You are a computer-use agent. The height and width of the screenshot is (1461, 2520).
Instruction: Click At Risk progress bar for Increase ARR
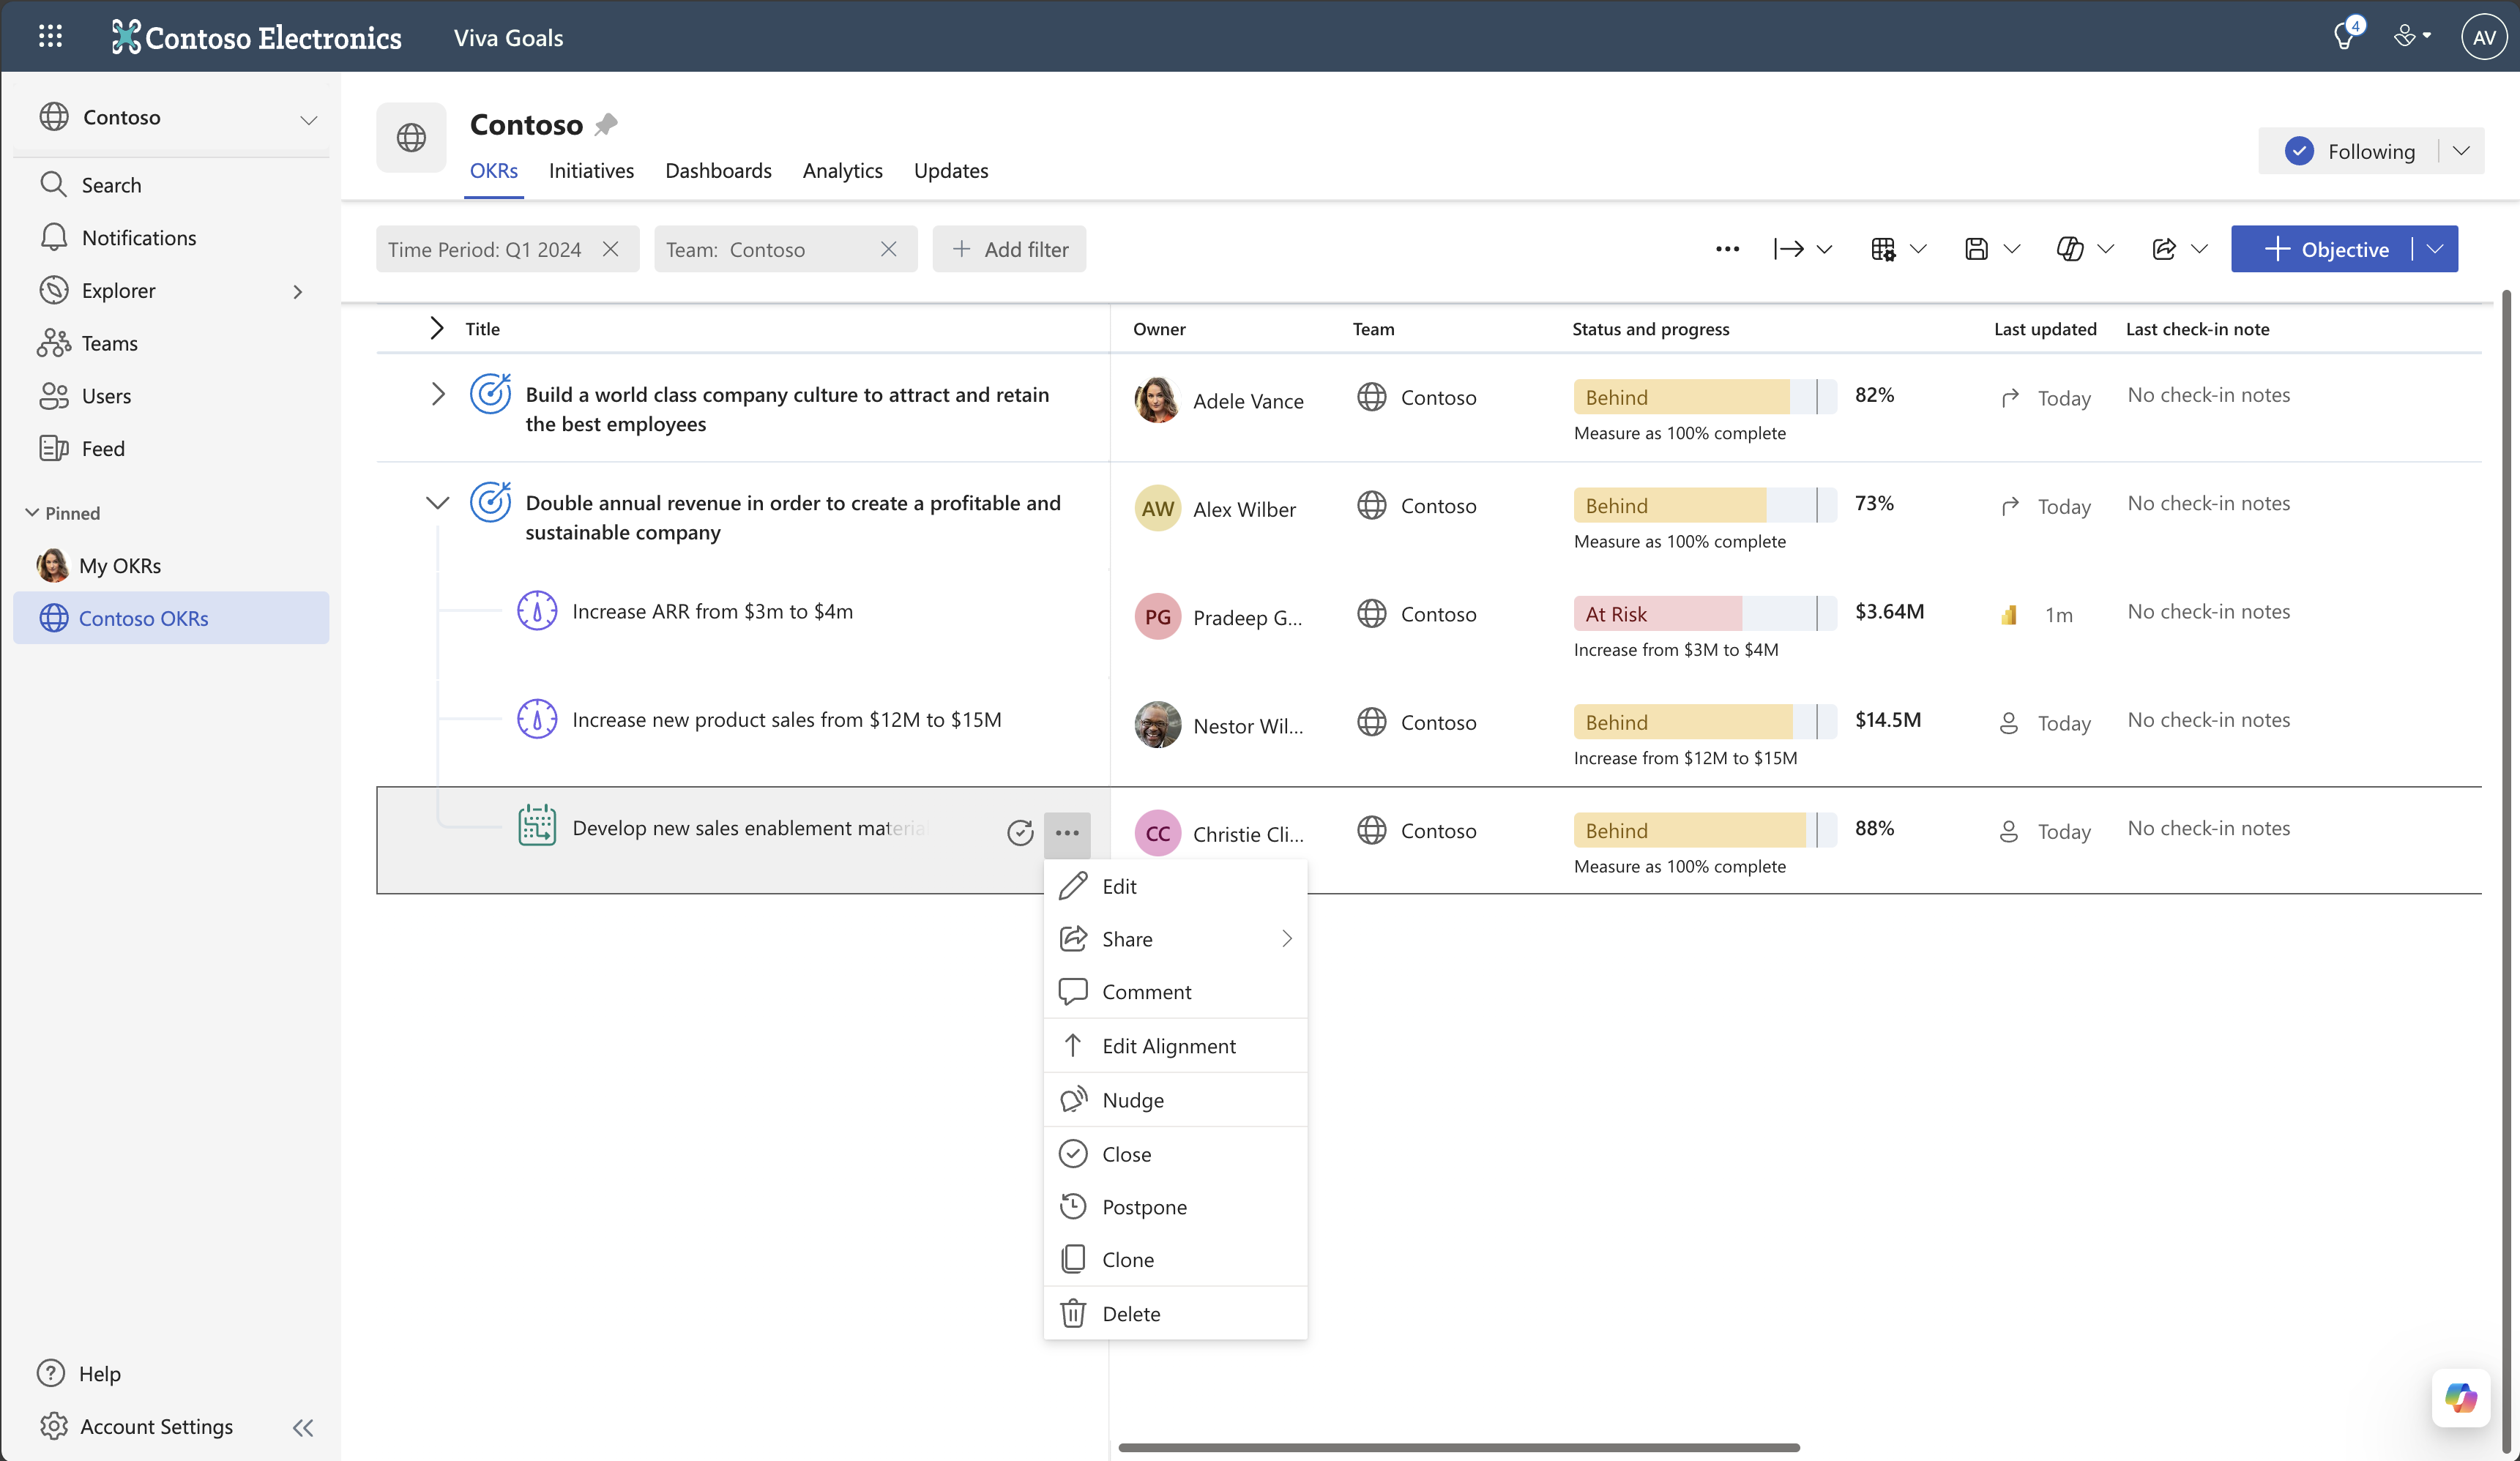[1704, 614]
